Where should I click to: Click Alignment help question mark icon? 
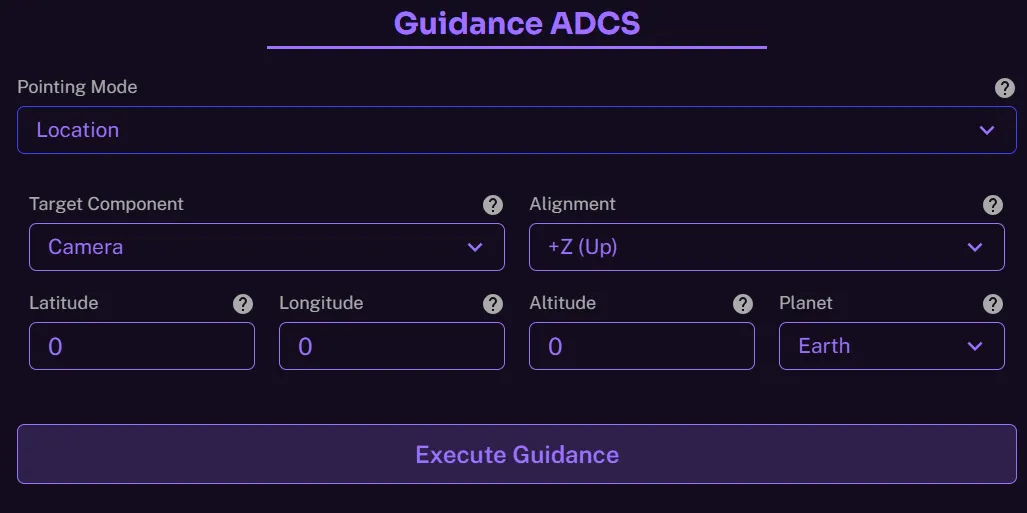coord(993,205)
